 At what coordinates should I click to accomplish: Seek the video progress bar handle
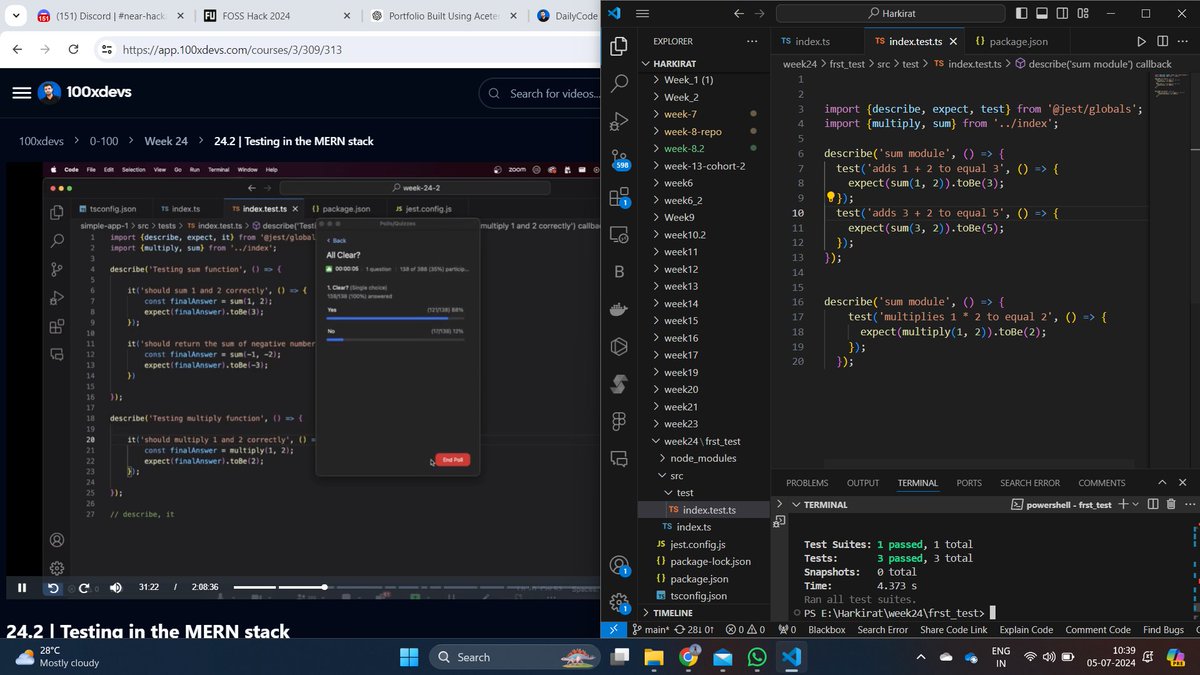(324, 587)
